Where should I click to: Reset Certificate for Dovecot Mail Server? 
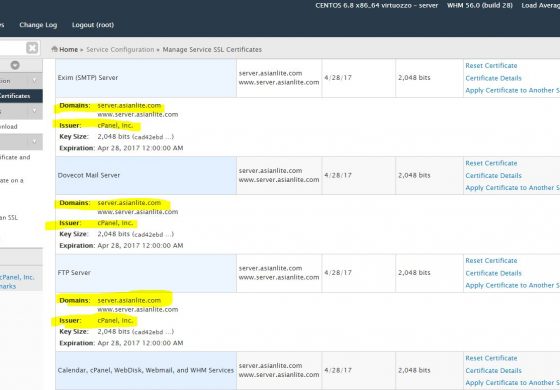coord(491,163)
